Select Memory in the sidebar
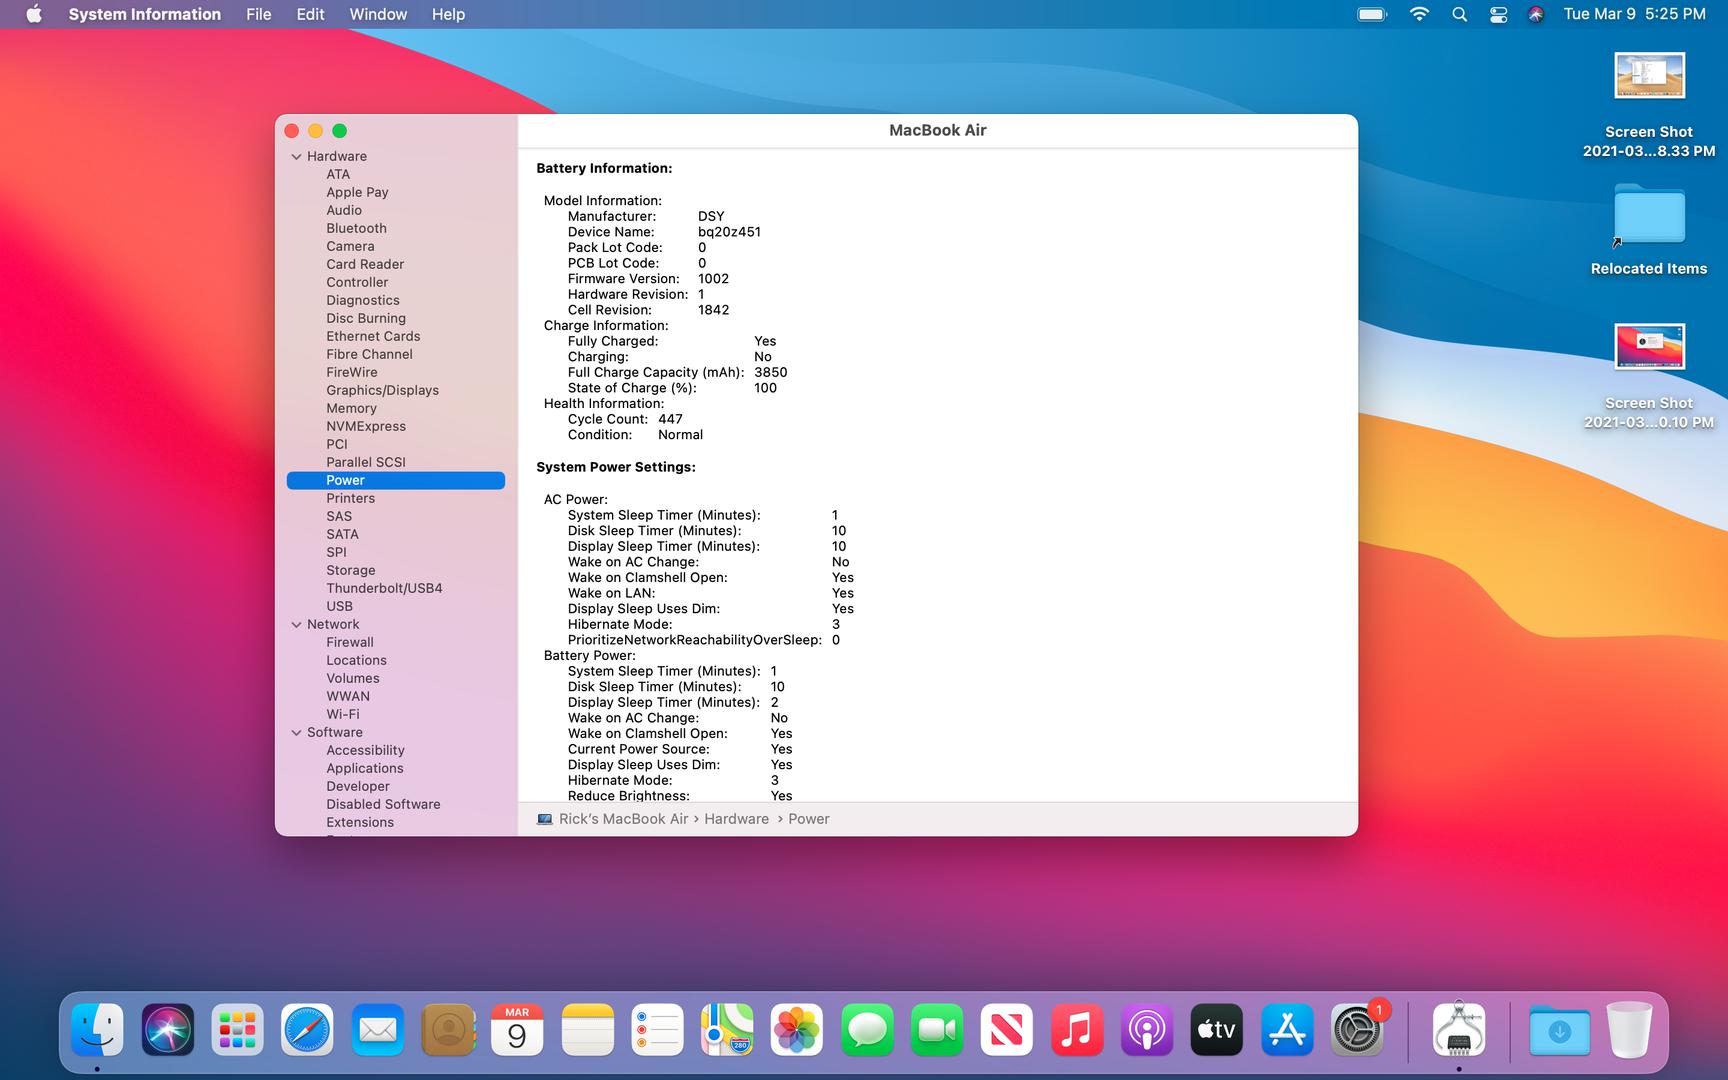 (x=351, y=408)
